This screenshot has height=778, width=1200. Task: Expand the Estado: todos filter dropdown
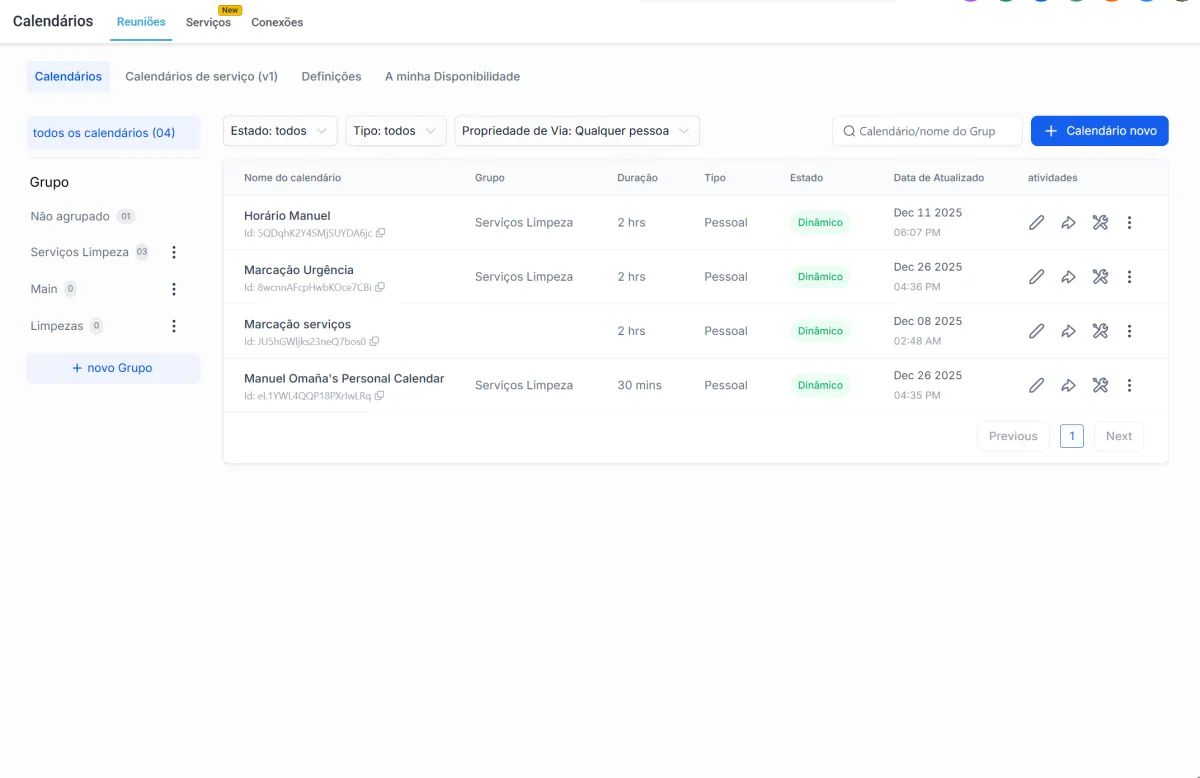[x=280, y=131]
